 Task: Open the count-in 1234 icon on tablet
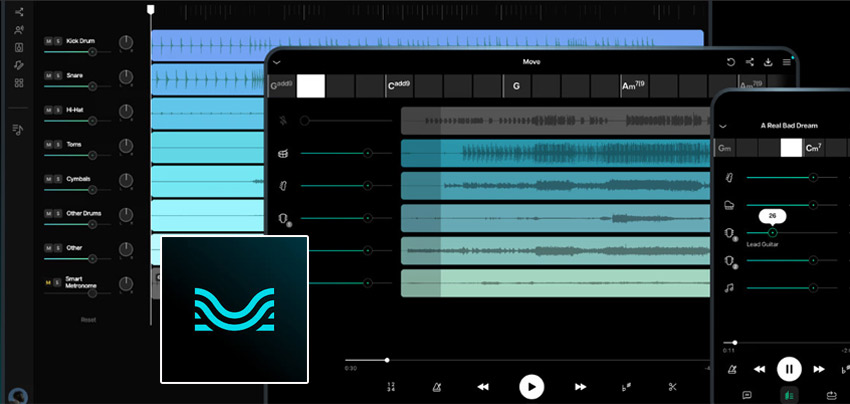[391, 387]
